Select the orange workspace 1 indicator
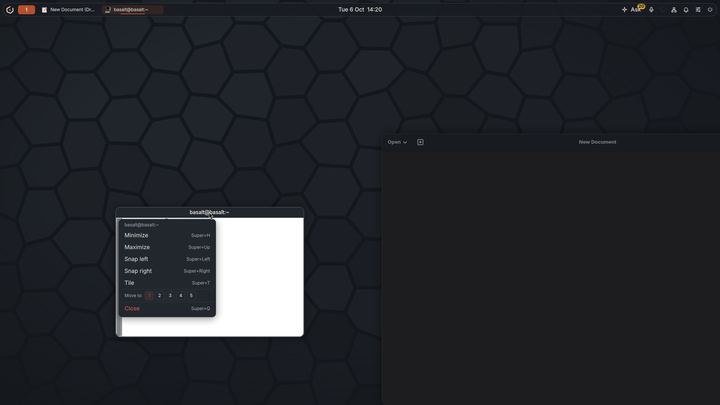Viewport: 720px width, 405px height. click(27, 10)
